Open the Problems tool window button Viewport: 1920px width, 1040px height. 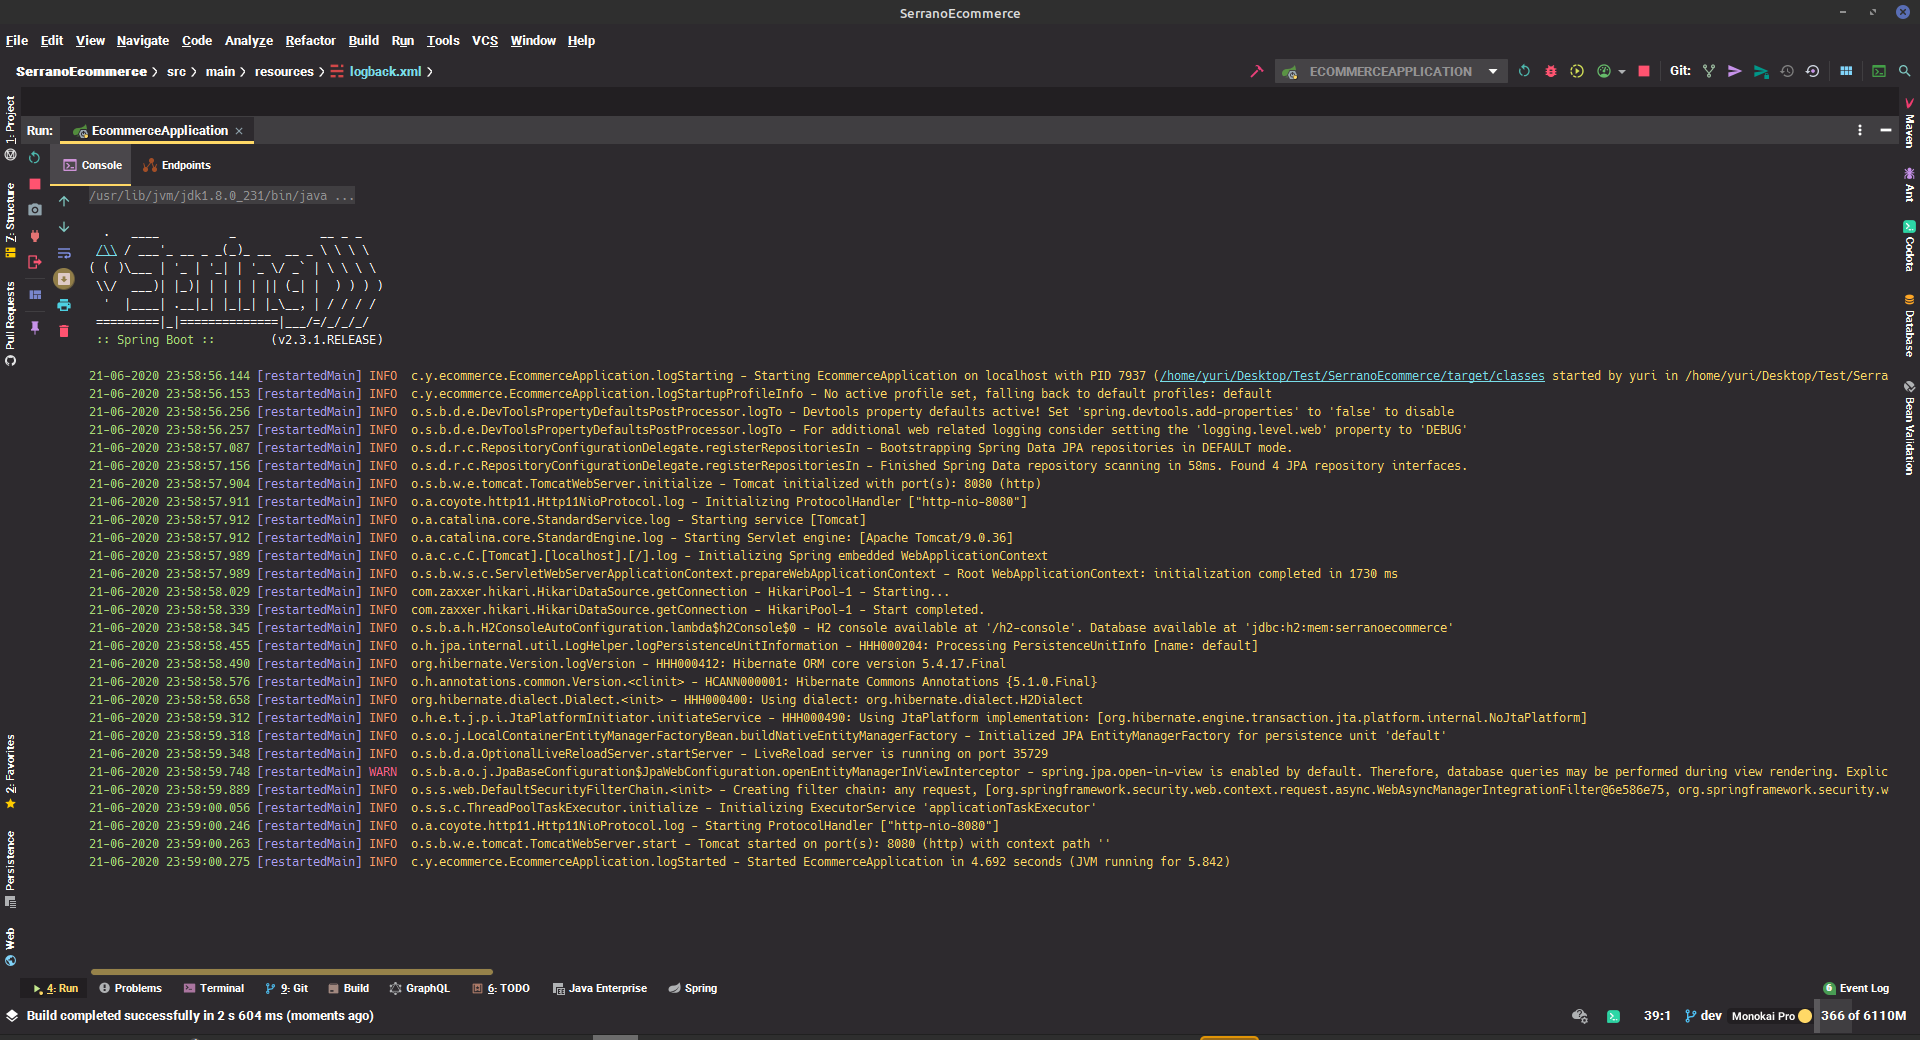pos(130,988)
